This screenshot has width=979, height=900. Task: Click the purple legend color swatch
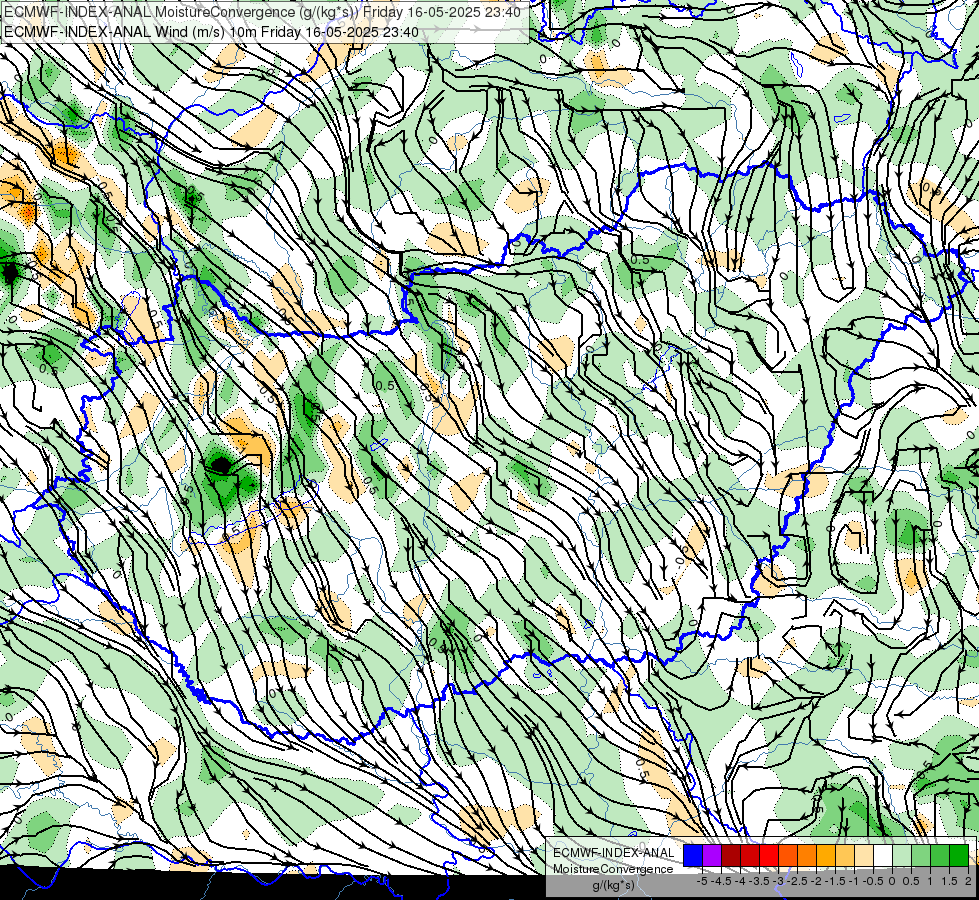pos(712,855)
